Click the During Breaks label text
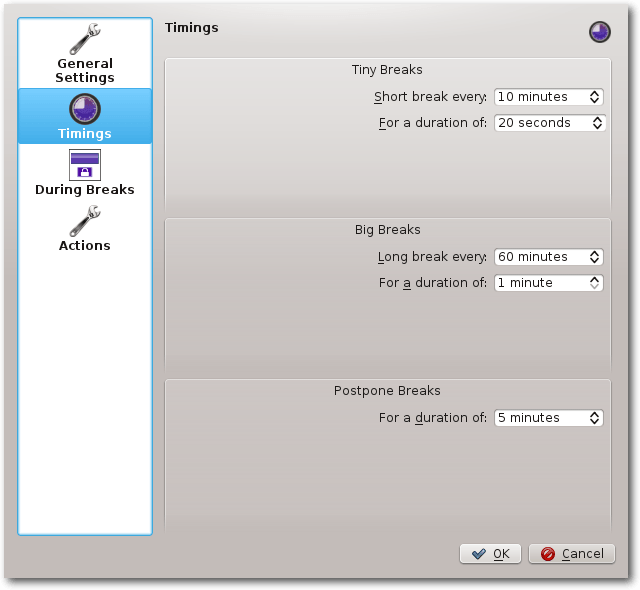 (x=85, y=190)
